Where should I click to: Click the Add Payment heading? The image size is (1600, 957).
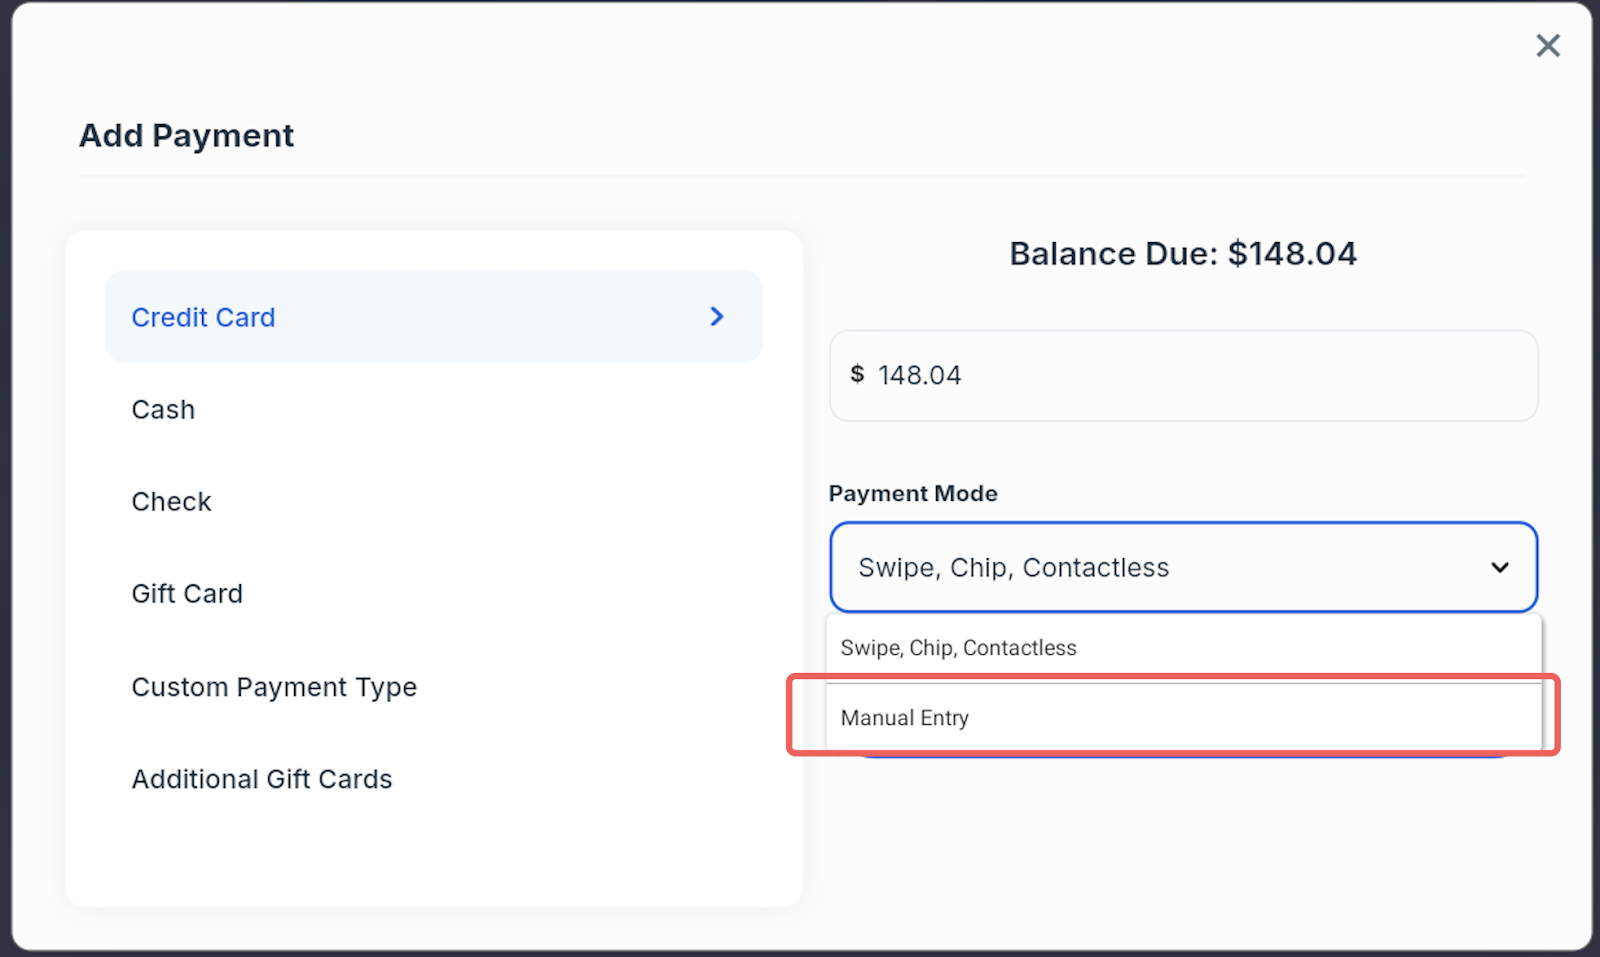[x=186, y=136]
